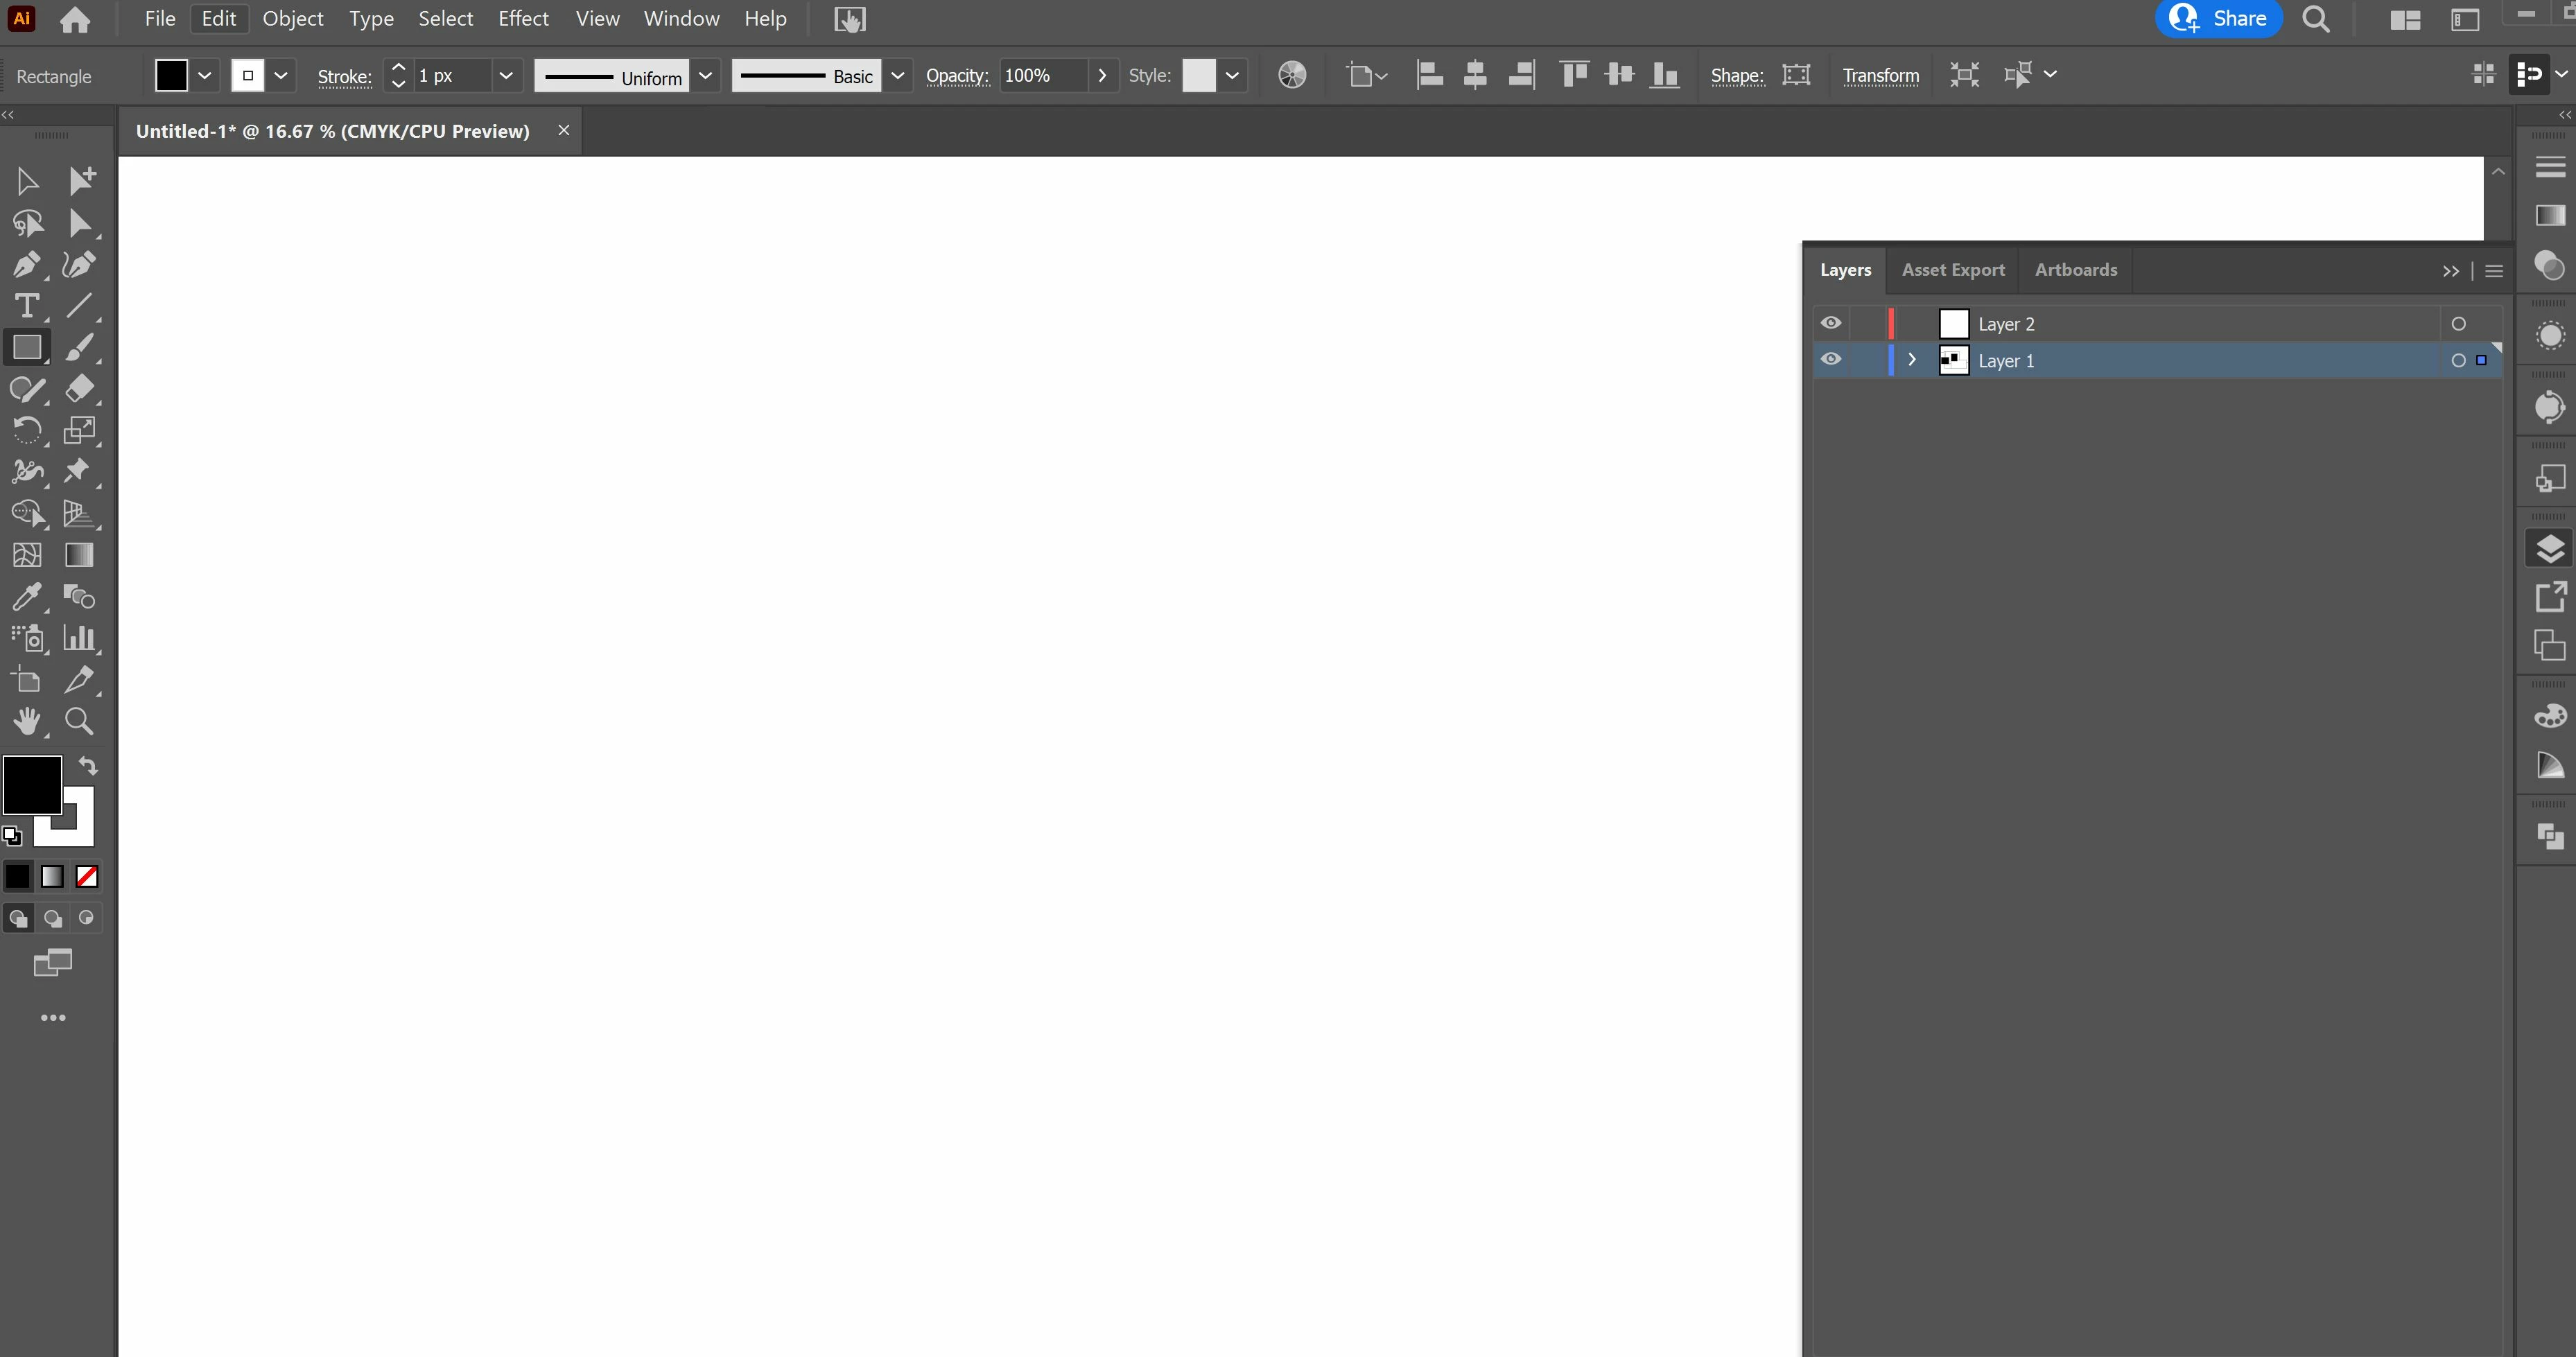Toggle Layer 1 visibility eye

(x=1830, y=360)
